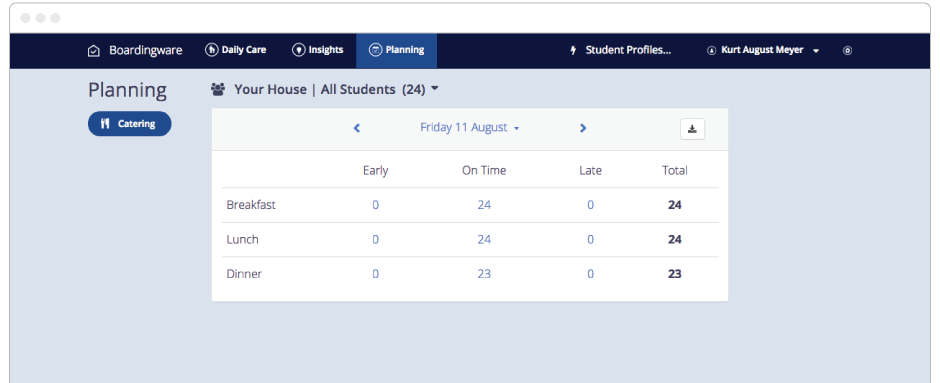940x383 pixels.
Task: Click the Boardingware home logo icon
Action: (94, 51)
